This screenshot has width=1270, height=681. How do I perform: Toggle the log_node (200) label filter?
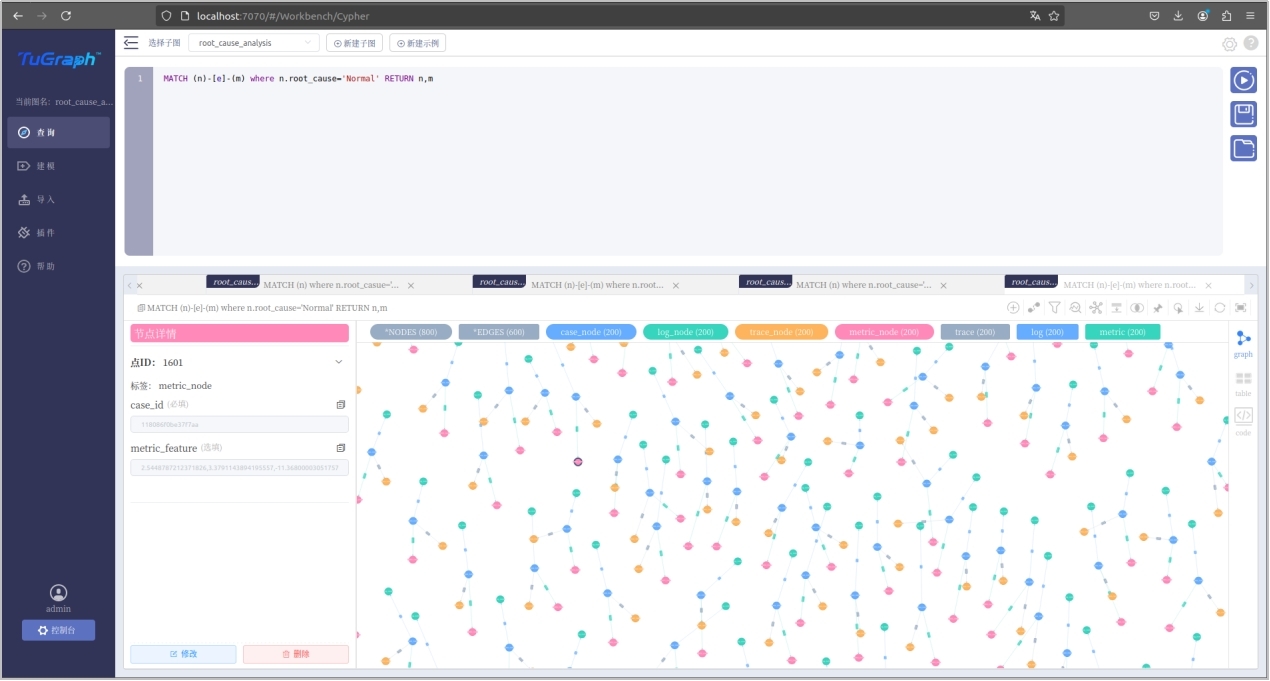(685, 332)
